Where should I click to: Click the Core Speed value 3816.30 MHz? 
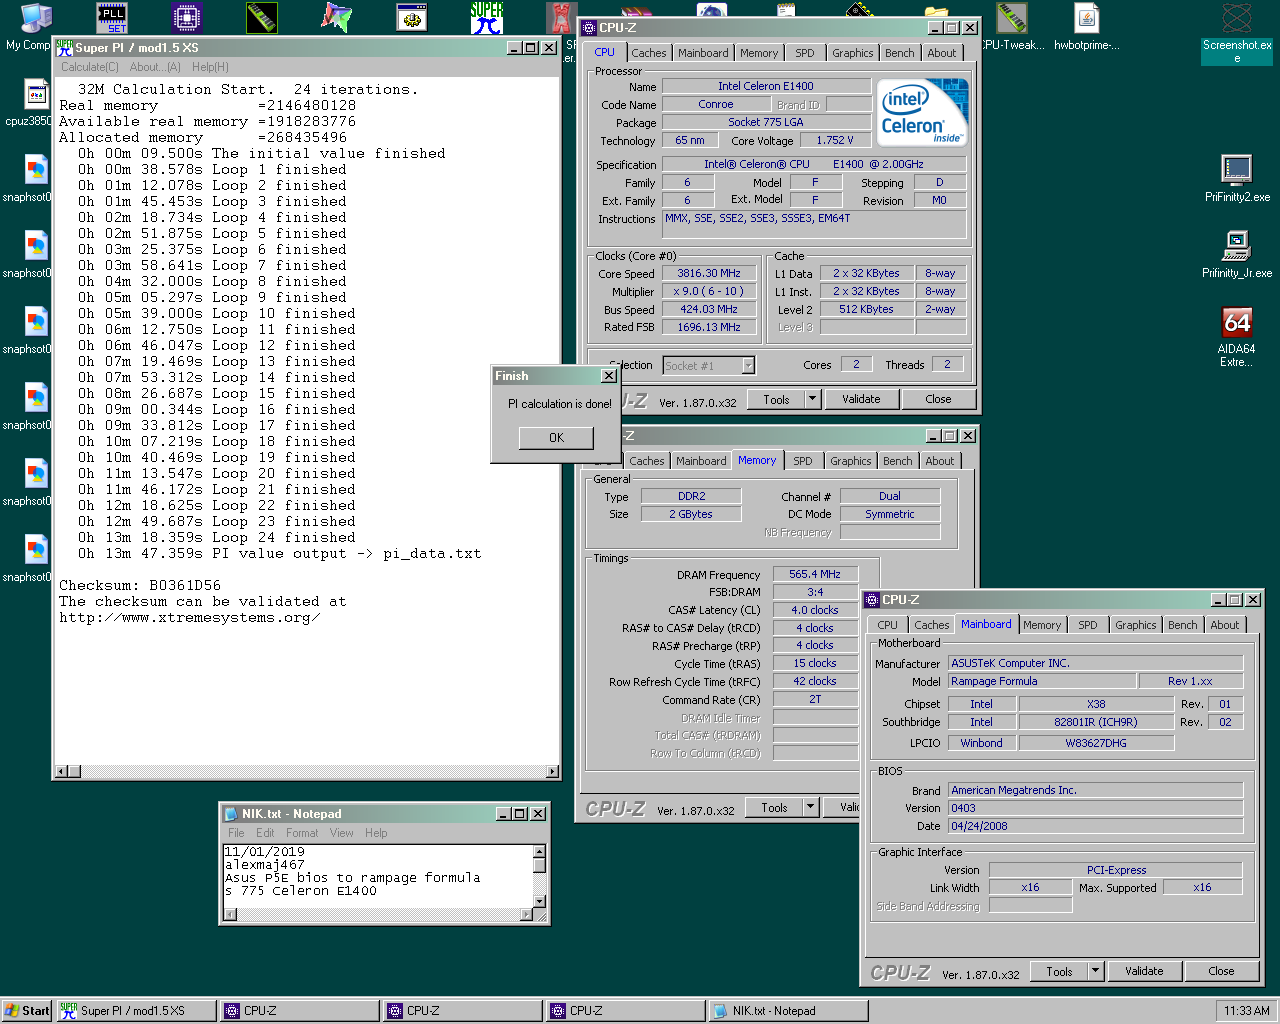709,273
